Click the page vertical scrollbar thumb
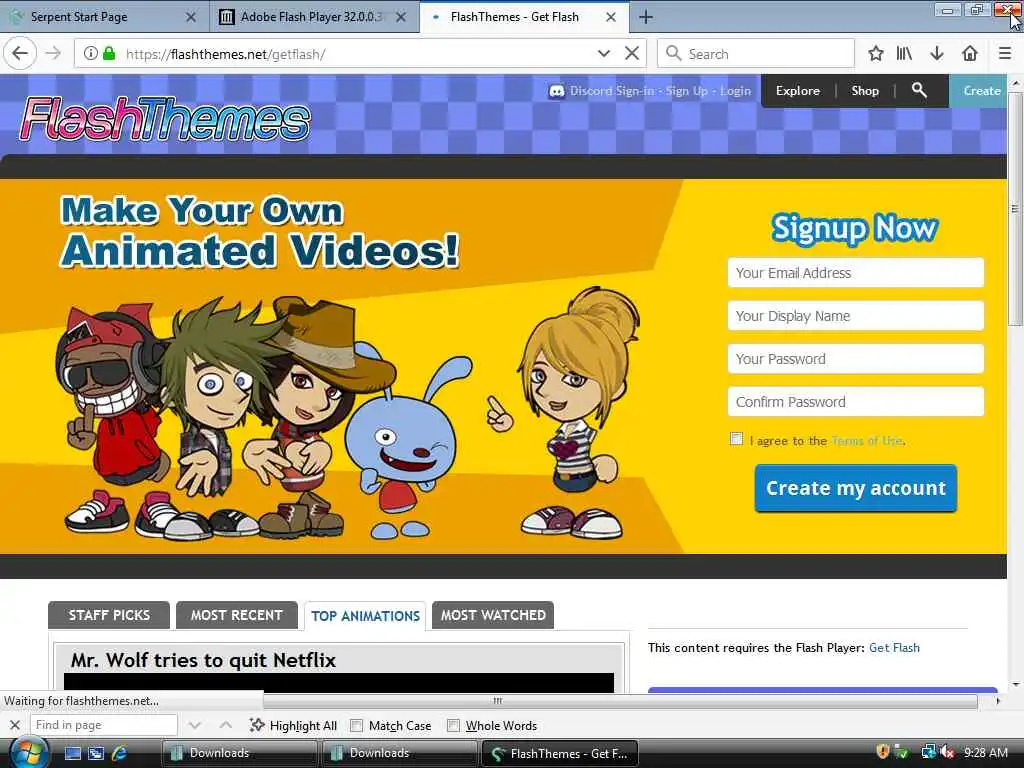Screen dimensions: 1024x768 click(x=1015, y=209)
